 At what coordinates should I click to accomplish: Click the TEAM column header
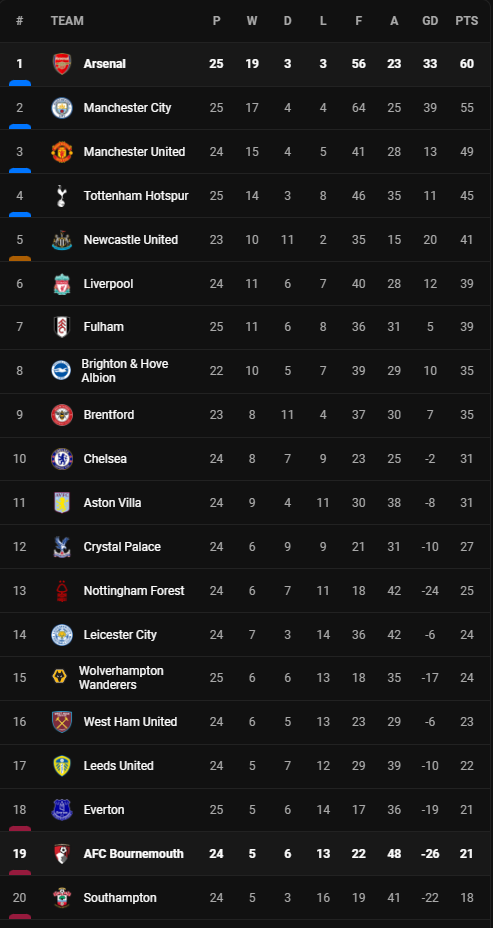[x=67, y=21]
